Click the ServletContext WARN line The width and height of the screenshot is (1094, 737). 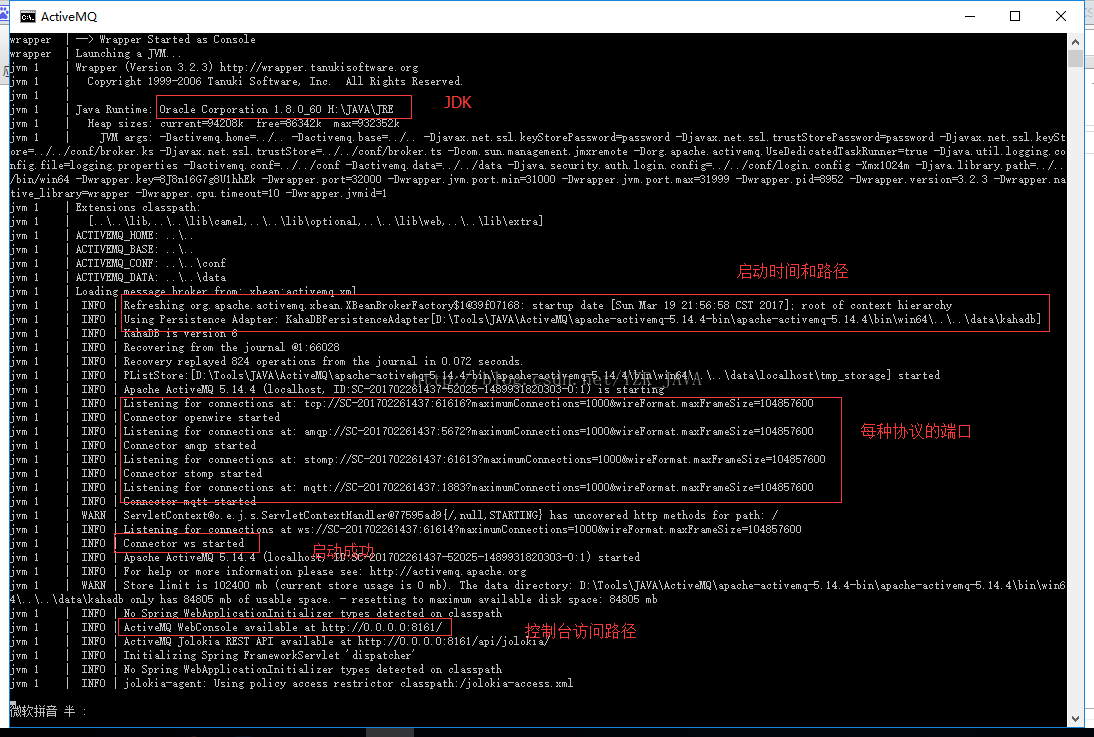(x=451, y=515)
